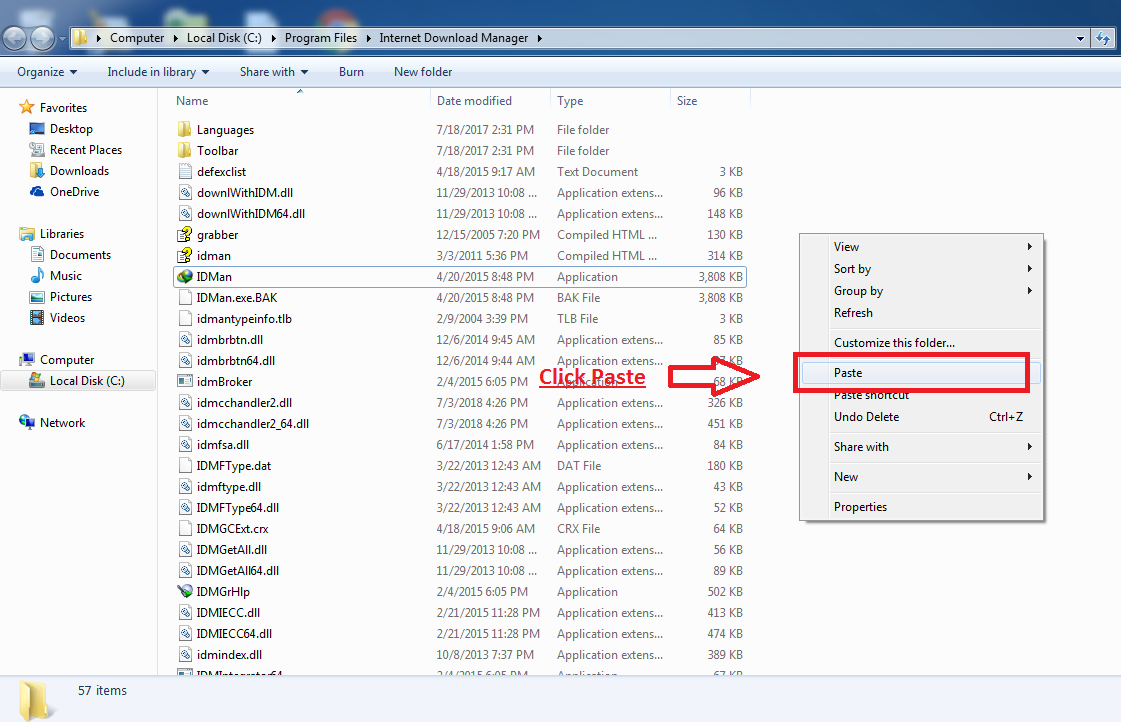
Task: Select the IDMGrHlp application icon
Action: pyautogui.click(x=184, y=591)
